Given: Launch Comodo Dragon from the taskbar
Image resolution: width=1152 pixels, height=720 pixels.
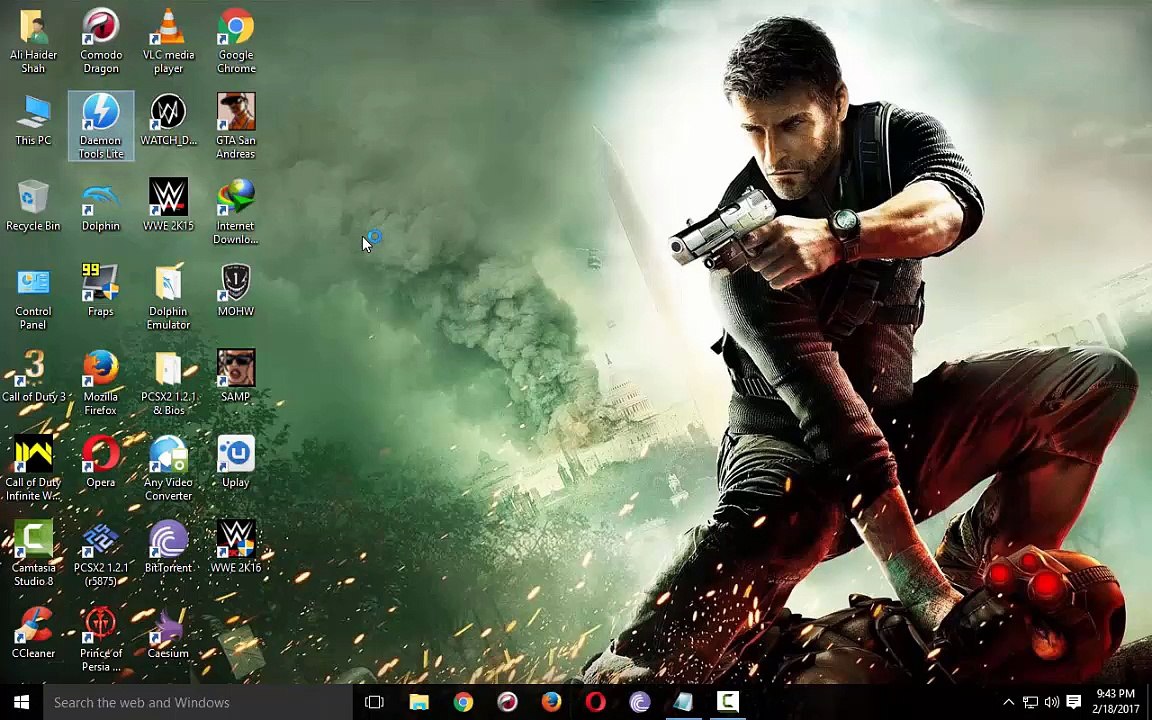Looking at the screenshot, I should coord(507,702).
